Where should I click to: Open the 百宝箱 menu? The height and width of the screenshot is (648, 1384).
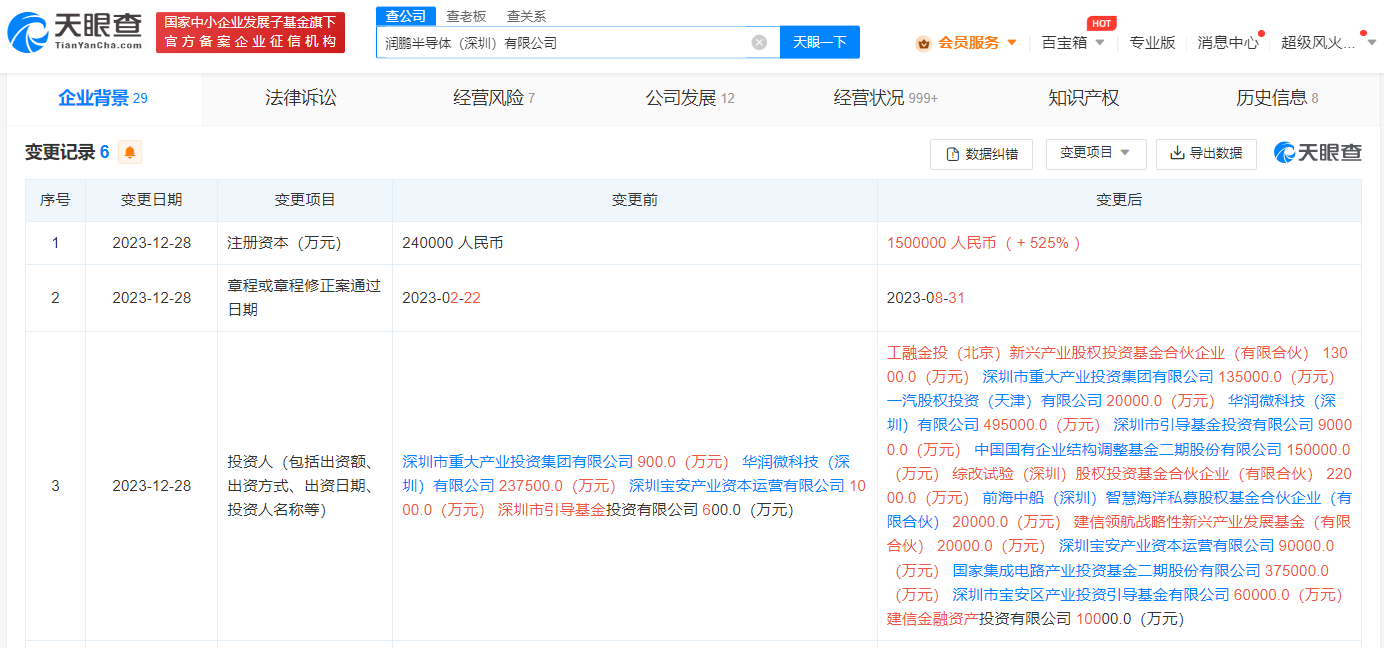1064,43
